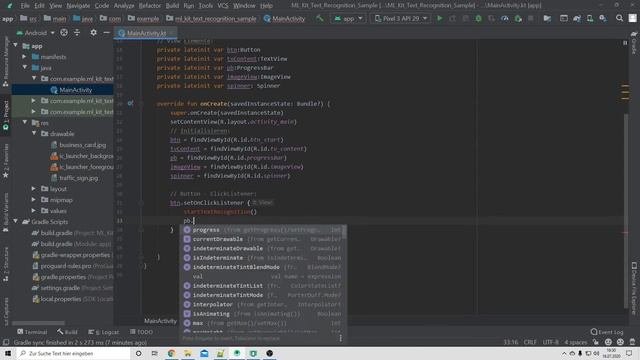Image resolution: width=640 pixels, height=360 pixels.
Task: Click the Task View taskbar icon
Action: point(155,353)
